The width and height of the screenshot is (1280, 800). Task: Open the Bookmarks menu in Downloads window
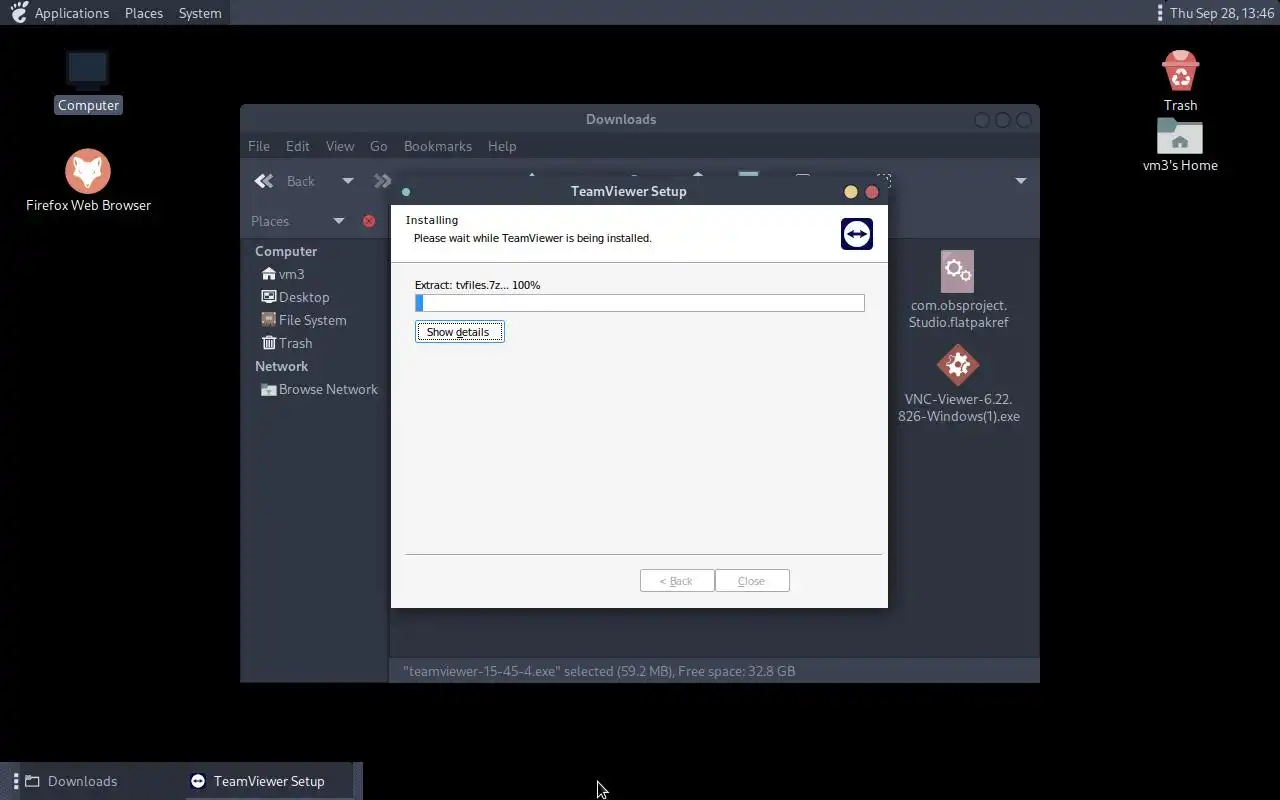click(438, 146)
